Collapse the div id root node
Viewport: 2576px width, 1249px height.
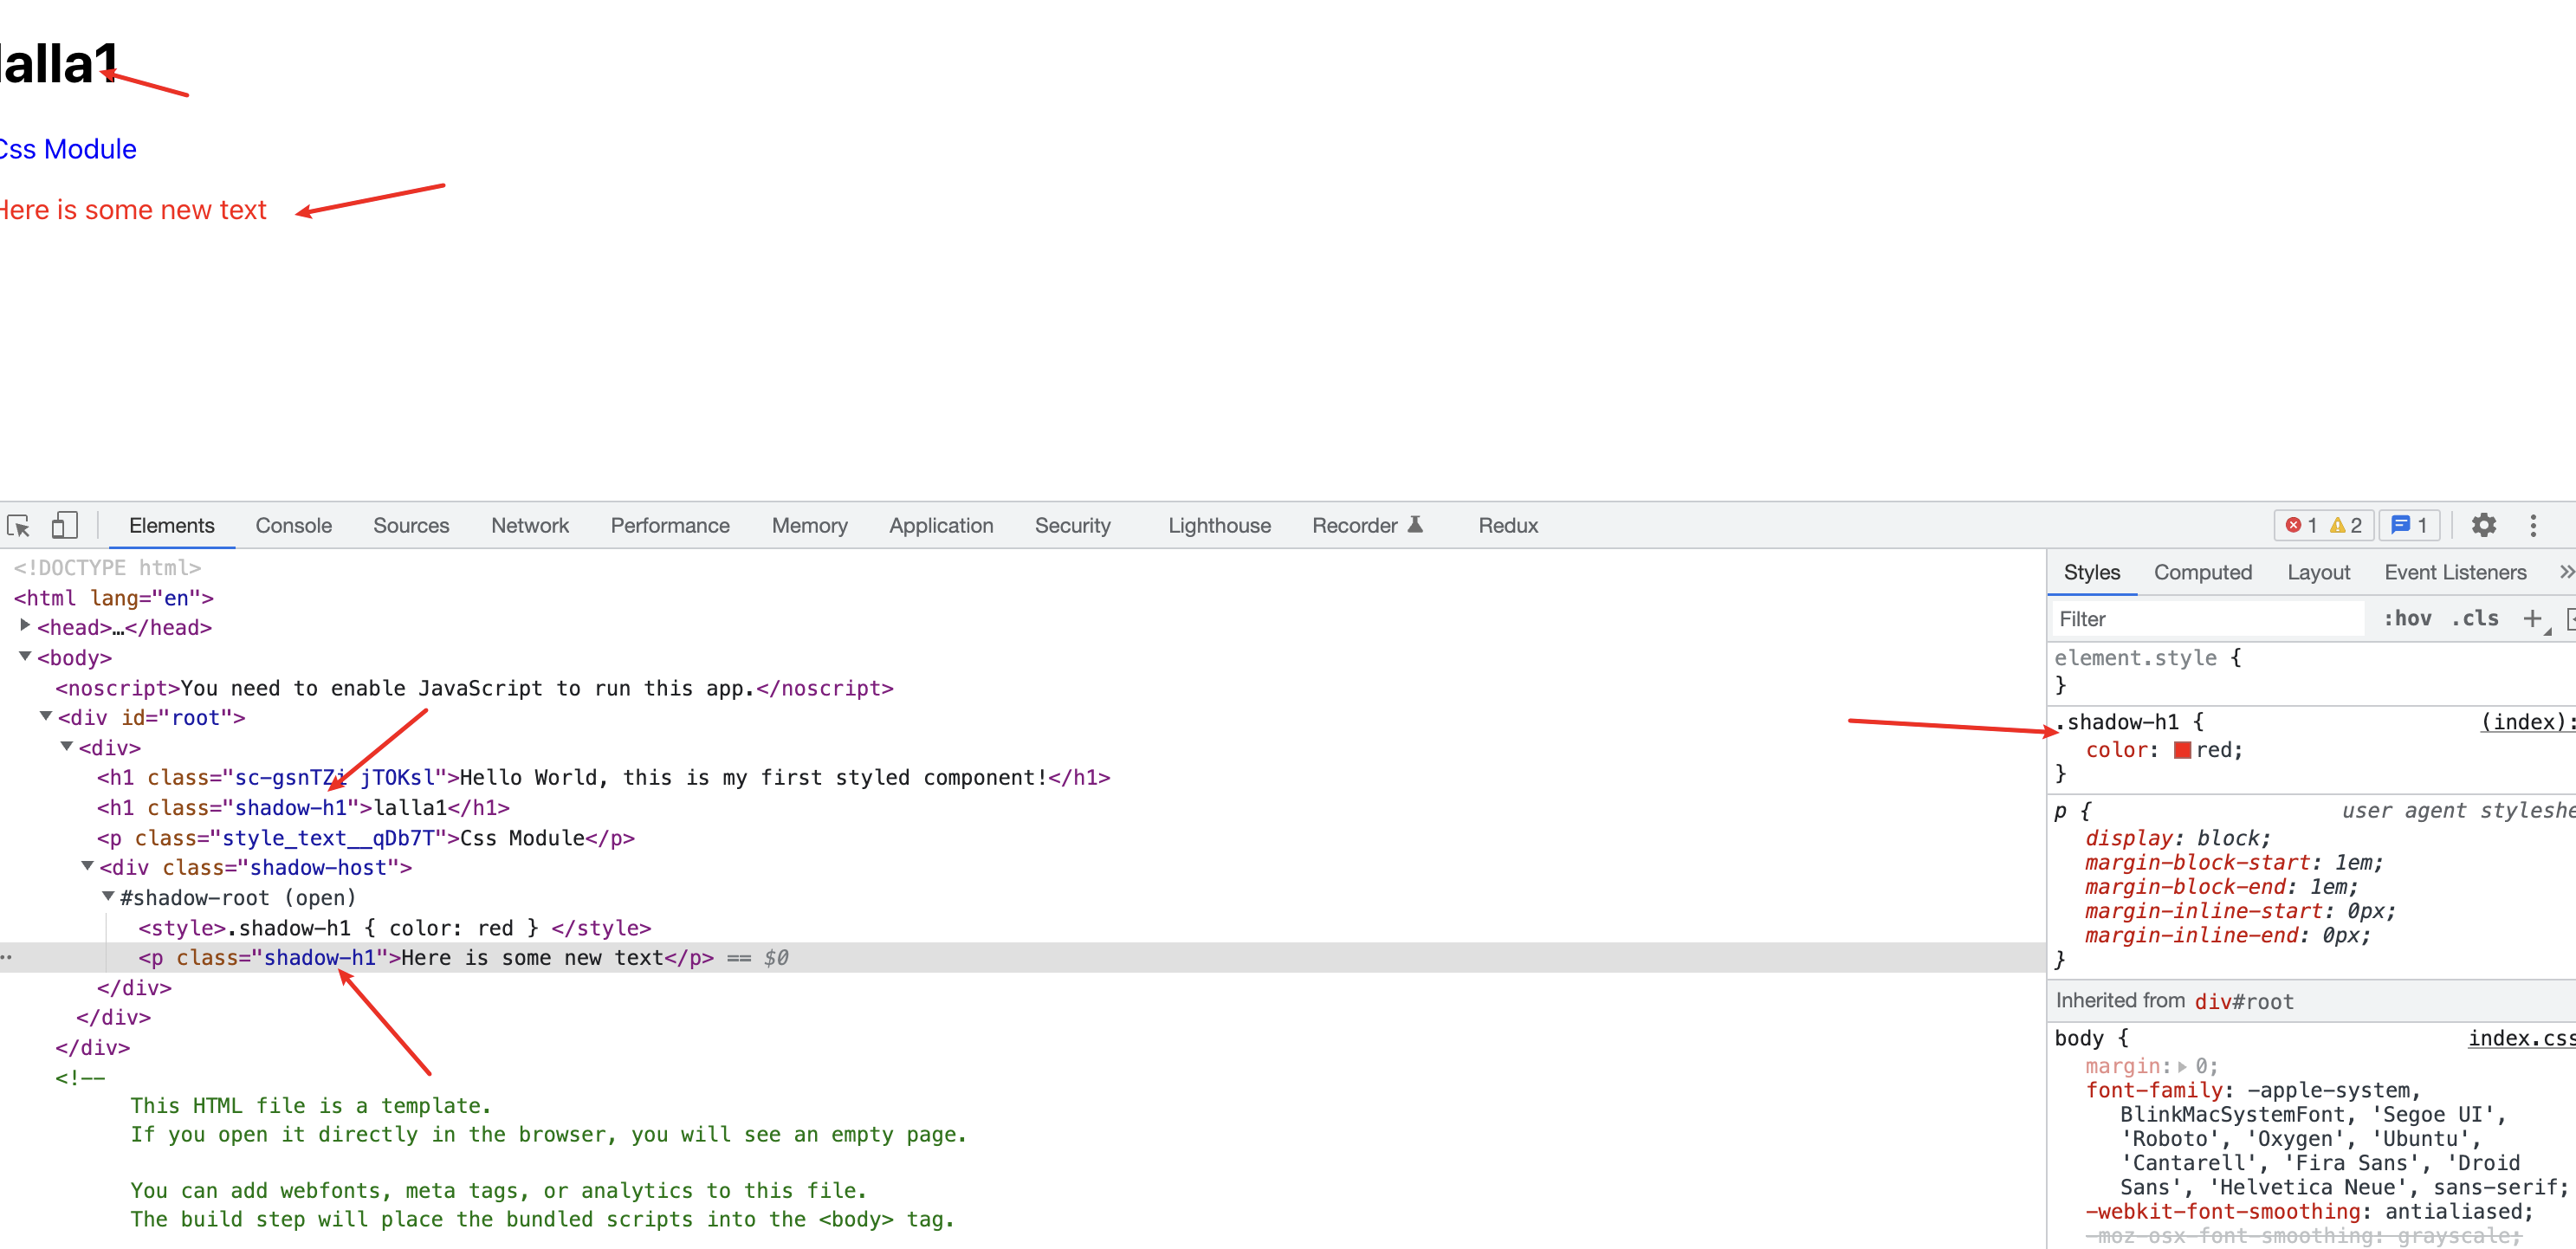[46, 716]
